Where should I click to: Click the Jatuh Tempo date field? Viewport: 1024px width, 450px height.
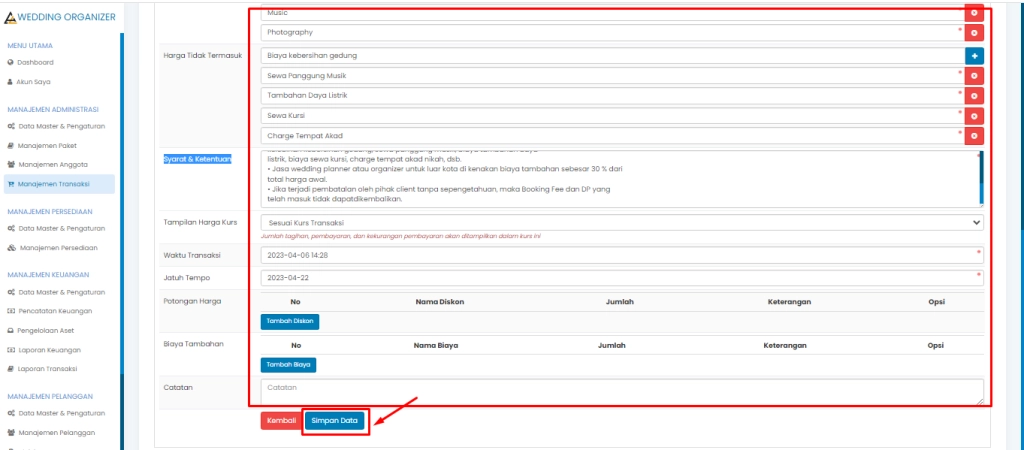[x=621, y=277]
